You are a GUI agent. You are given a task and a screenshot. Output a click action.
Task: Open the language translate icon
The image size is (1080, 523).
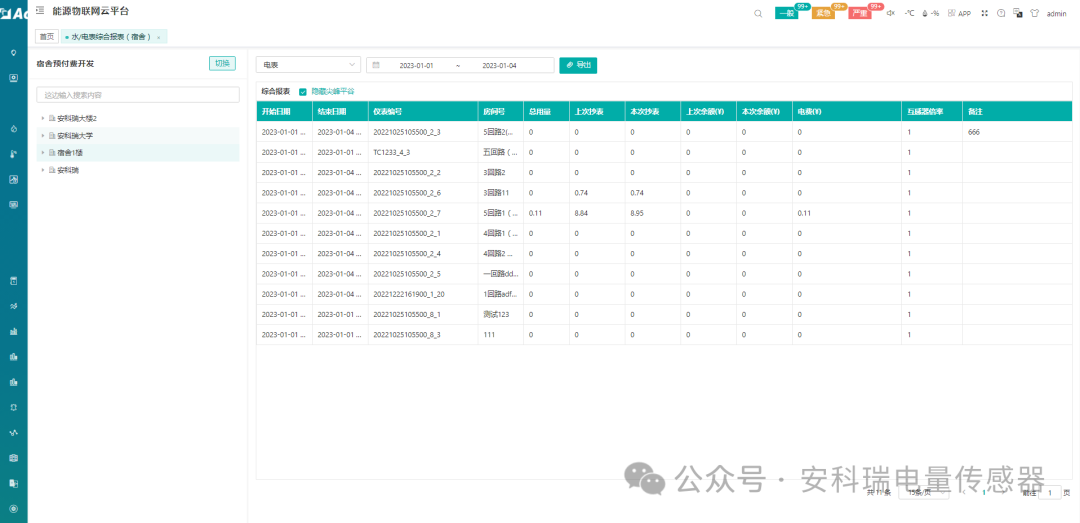click(1017, 13)
